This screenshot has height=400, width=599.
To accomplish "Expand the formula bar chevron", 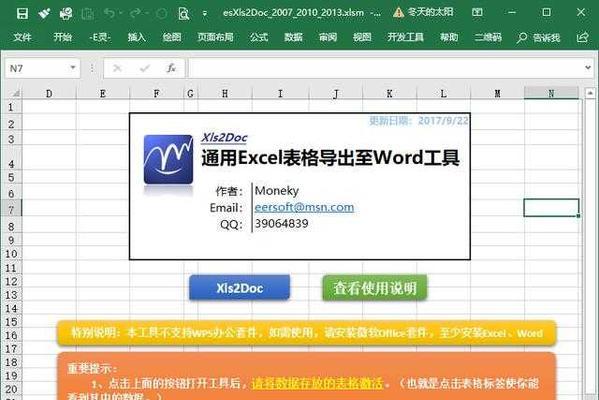I will click(588, 68).
